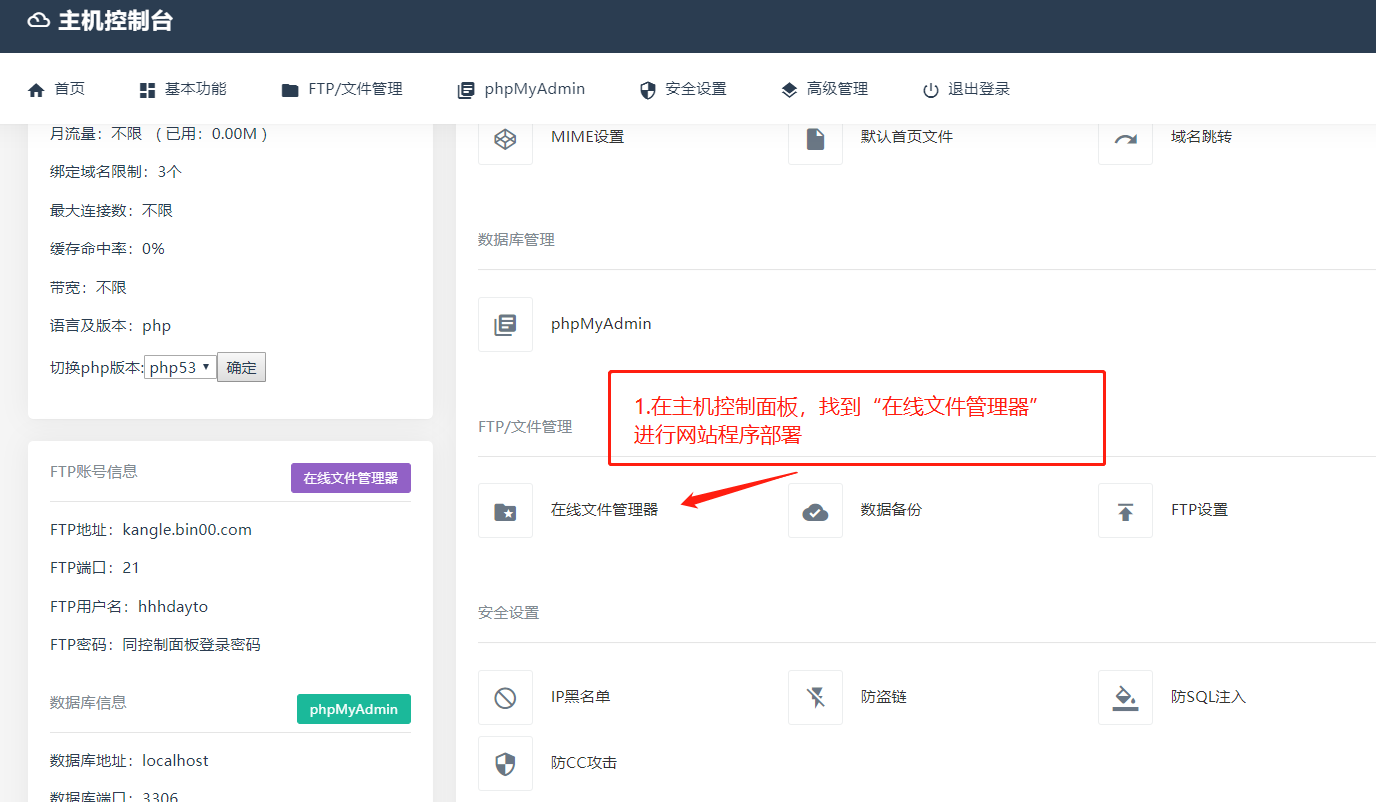The image size is (1376, 802).
Task: Open the 防CC攻击 shield icon
Action: click(505, 763)
